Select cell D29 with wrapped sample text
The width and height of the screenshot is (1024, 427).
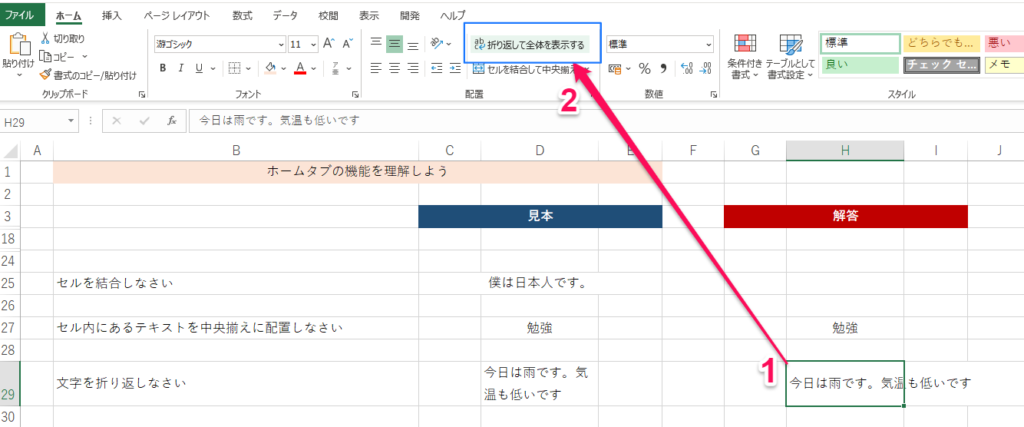click(540, 382)
